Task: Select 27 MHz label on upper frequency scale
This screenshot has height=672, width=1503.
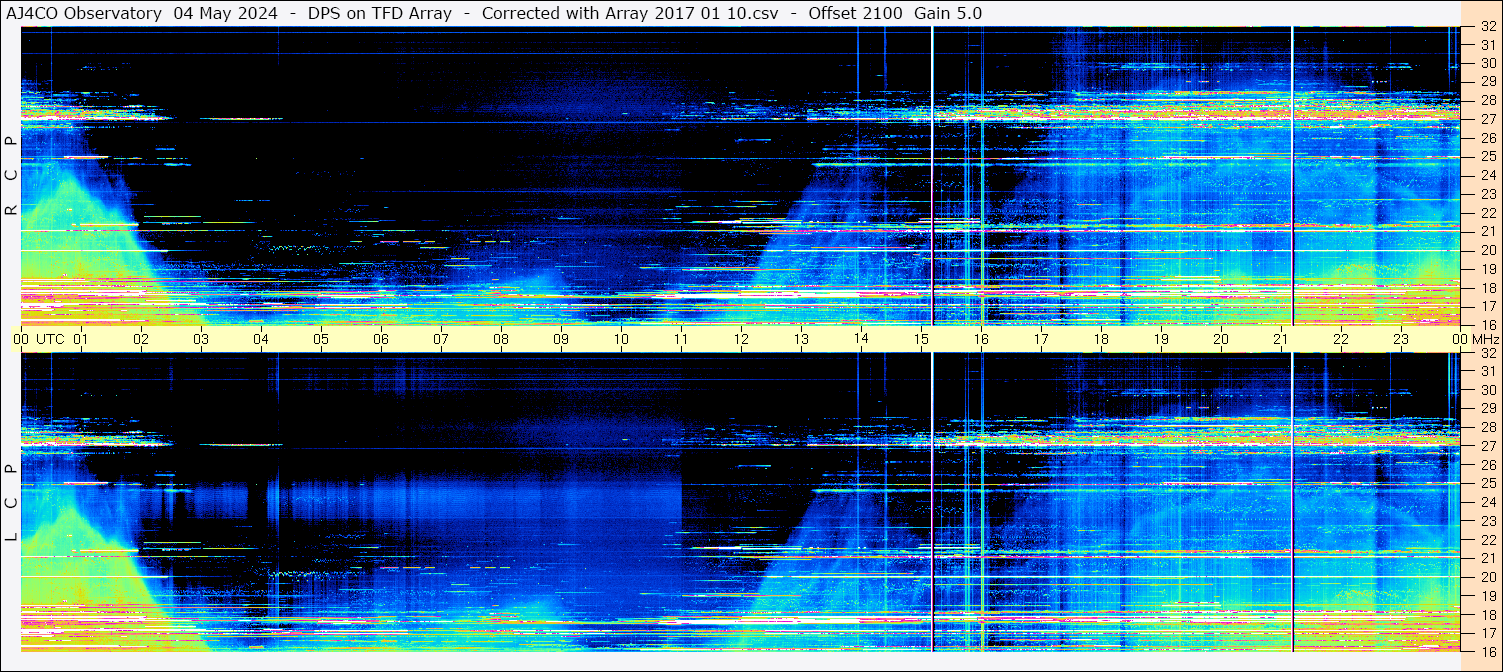Action: (1487, 119)
